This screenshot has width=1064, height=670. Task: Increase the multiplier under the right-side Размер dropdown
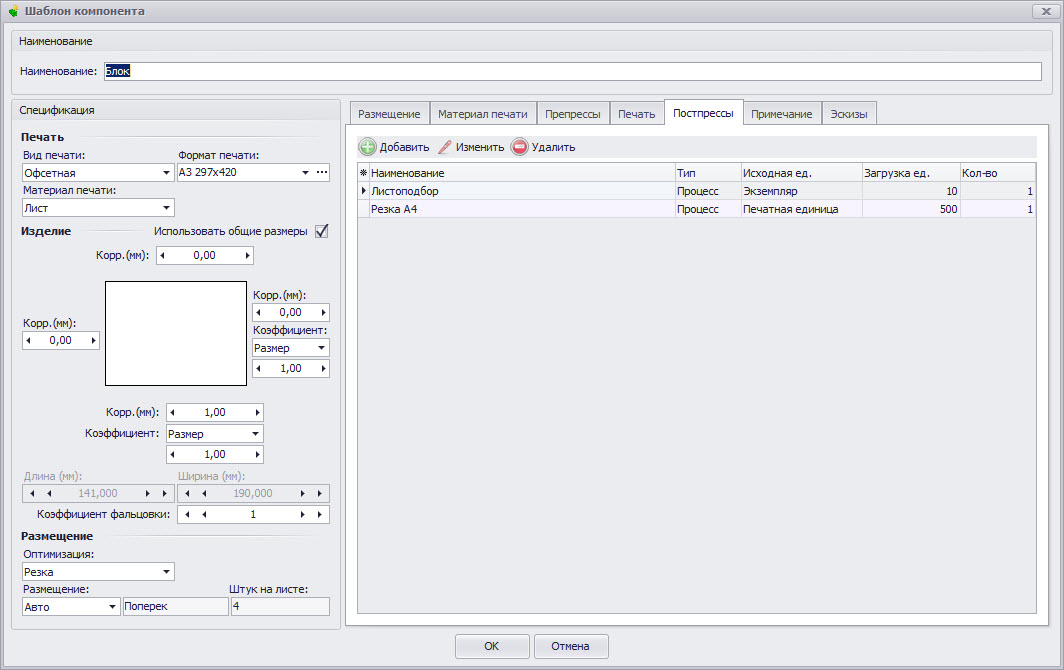tap(324, 369)
